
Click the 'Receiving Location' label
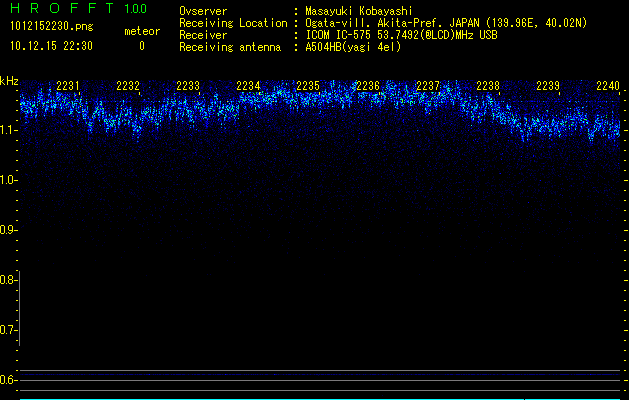[233, 23]
